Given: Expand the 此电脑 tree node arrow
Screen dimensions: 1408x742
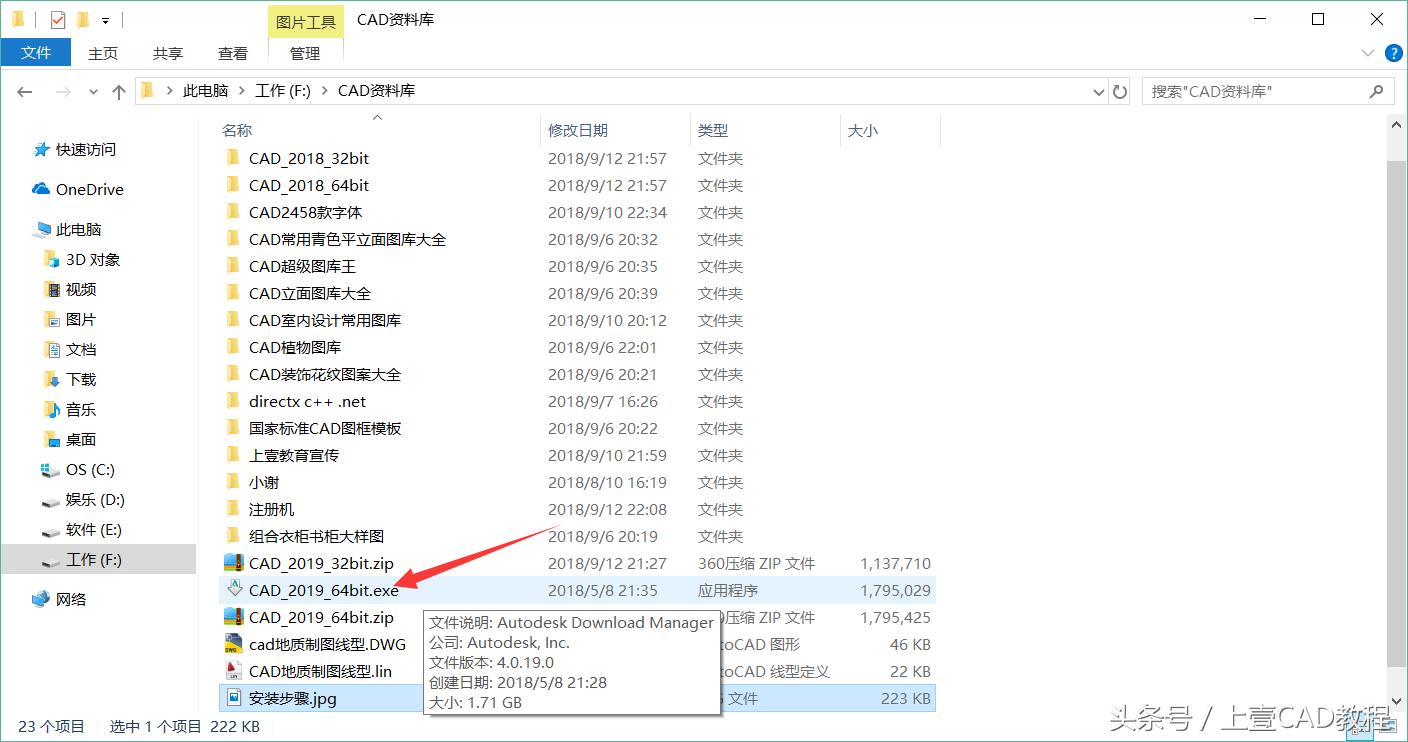Looking at the screenshot, I should point(24,228).
